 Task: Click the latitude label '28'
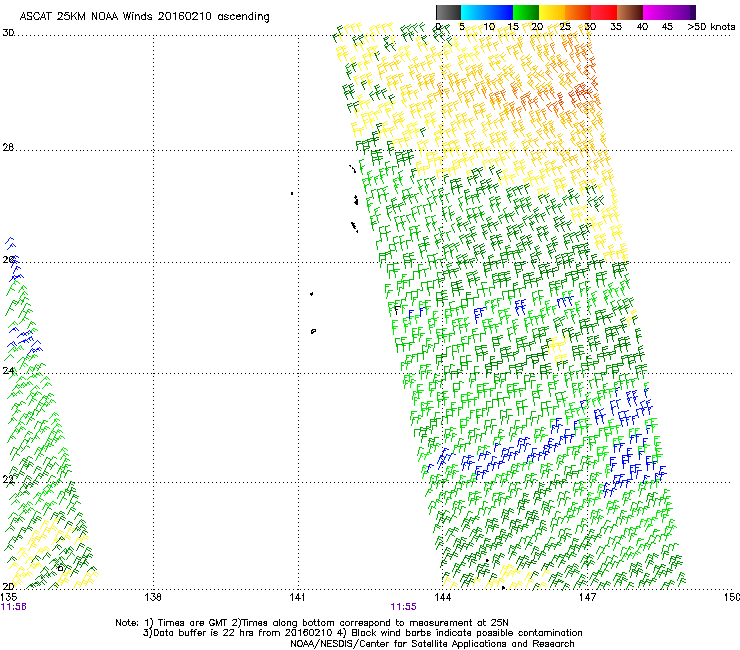tap(8, 147)
